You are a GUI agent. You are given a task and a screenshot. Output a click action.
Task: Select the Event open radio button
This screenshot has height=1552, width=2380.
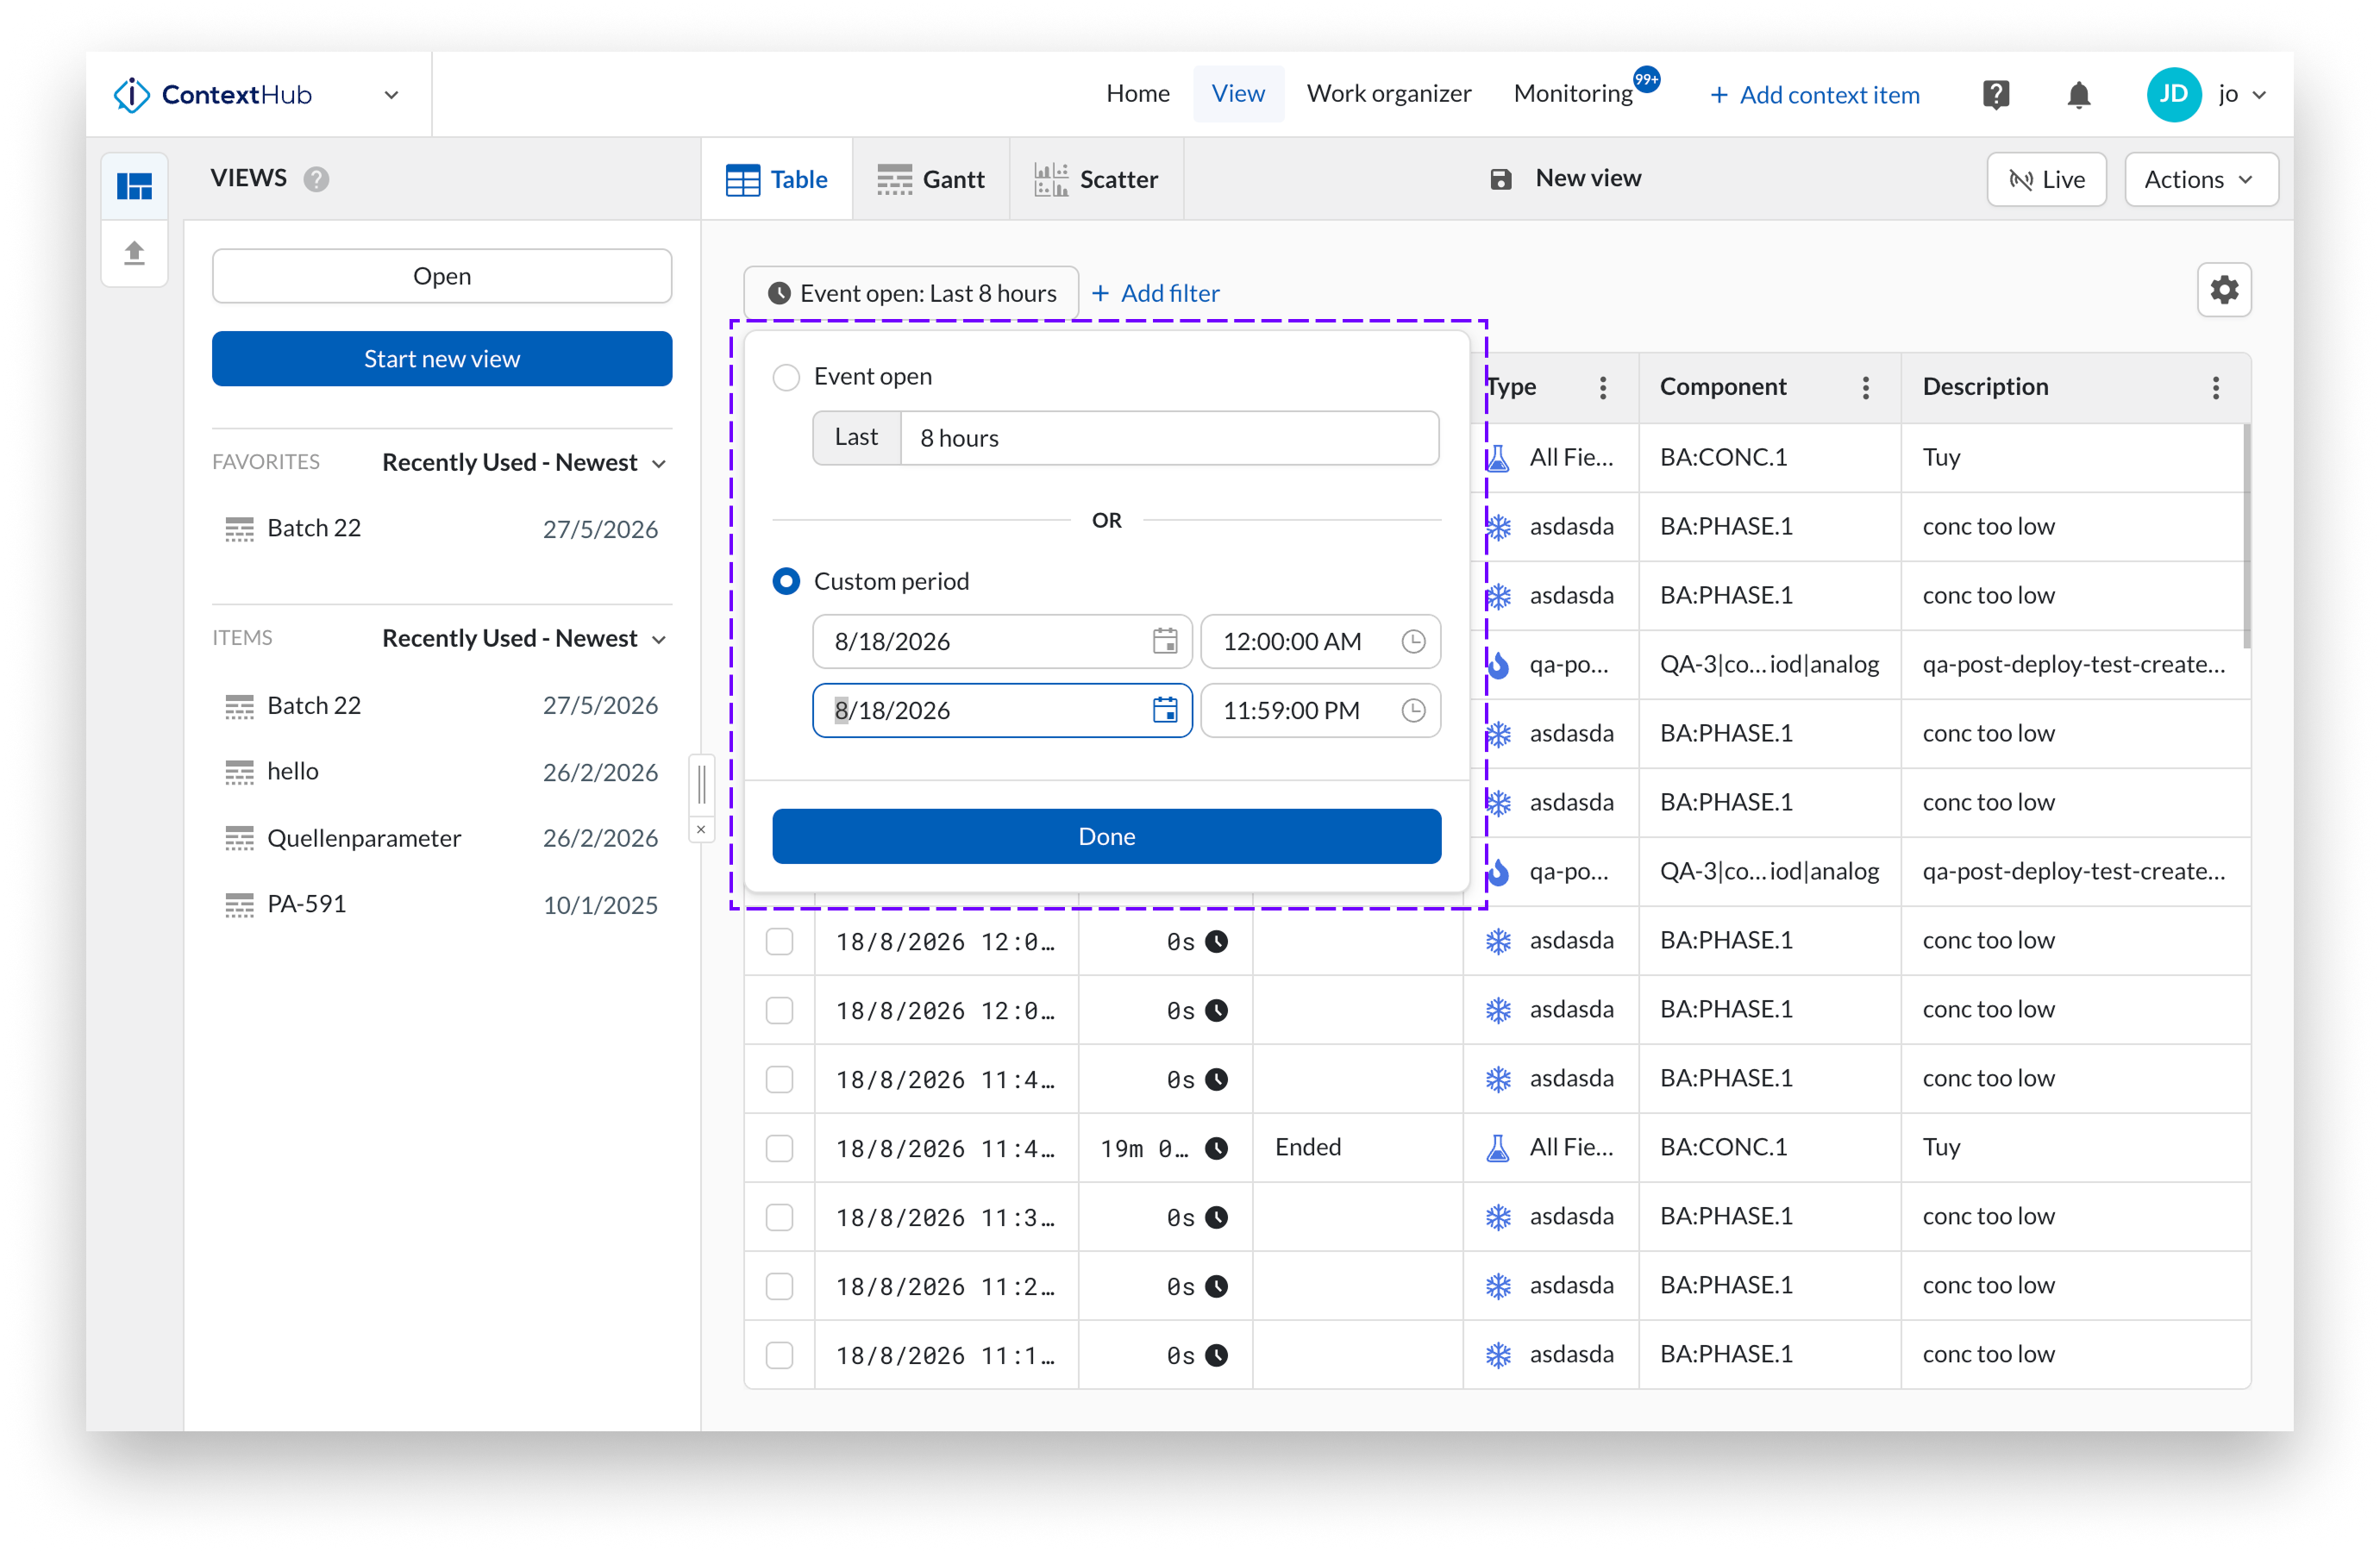[786, 377]
